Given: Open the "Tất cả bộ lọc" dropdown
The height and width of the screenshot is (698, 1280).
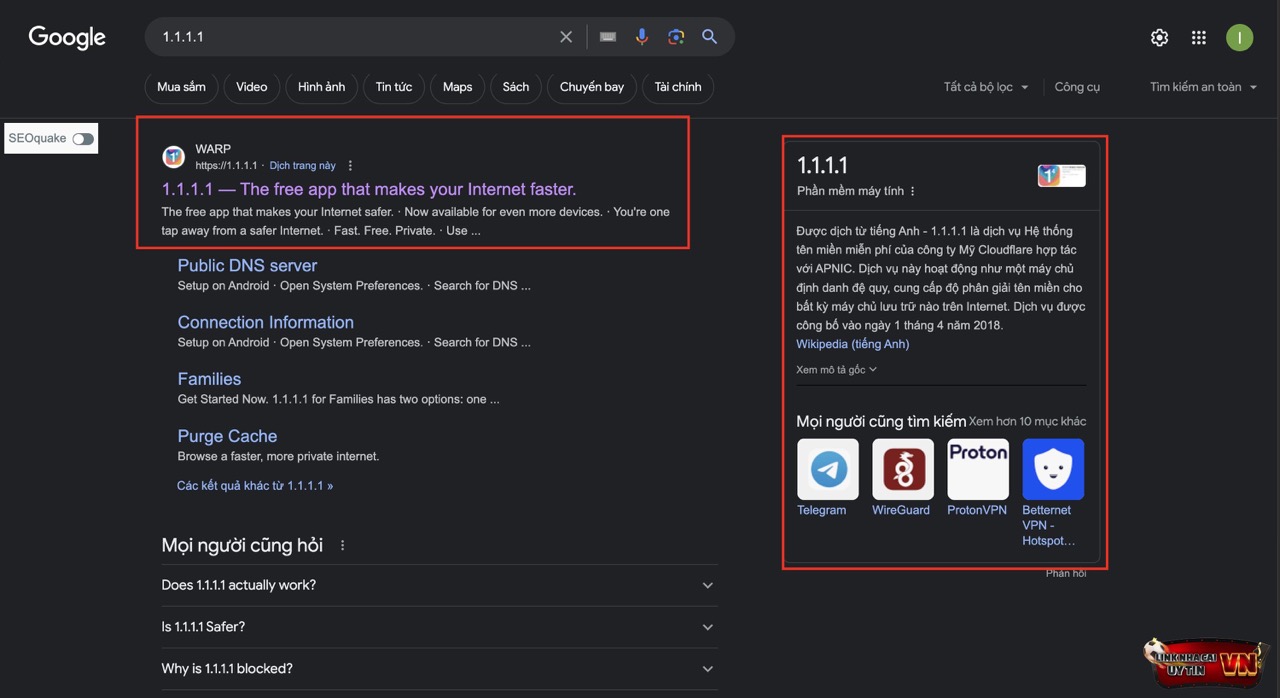Looking at the screenshot, I should click(985, 87).
